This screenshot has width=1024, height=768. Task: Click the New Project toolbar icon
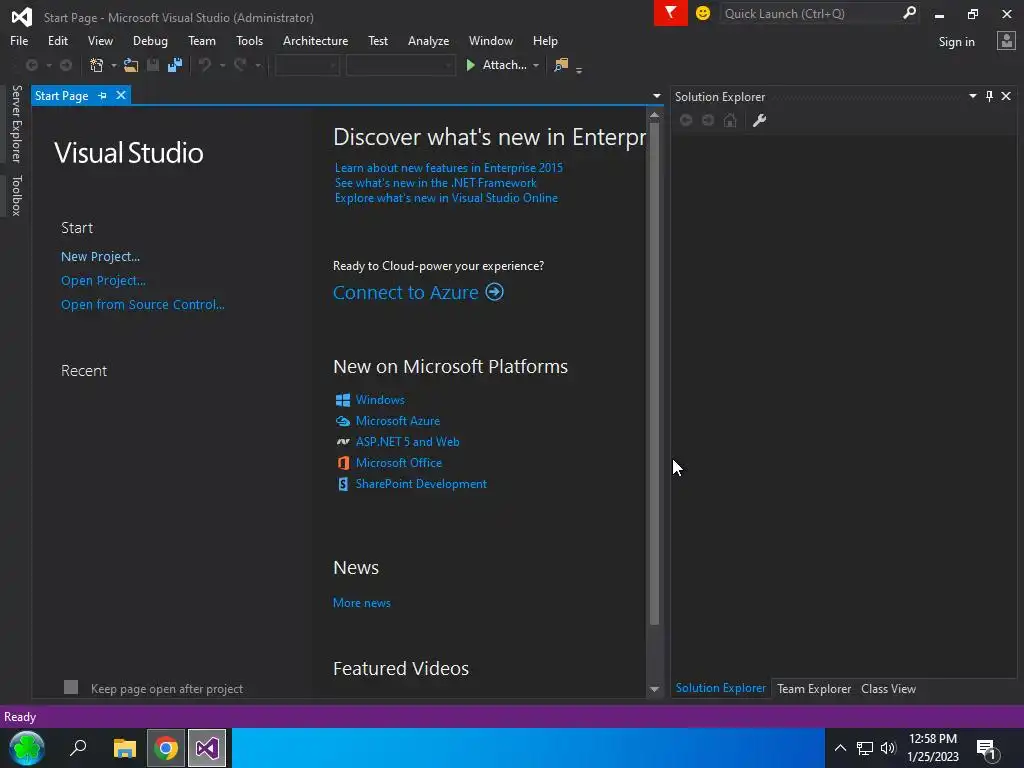pyautogui.click(x=97, y=65)
